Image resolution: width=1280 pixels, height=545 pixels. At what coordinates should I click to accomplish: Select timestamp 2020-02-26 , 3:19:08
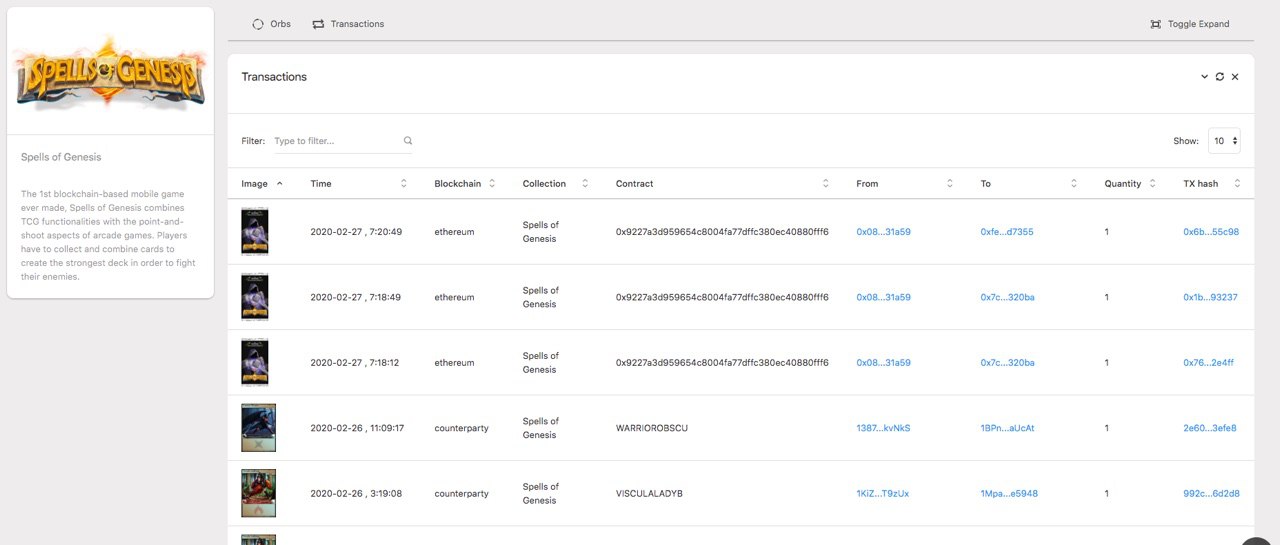(356, 494)
